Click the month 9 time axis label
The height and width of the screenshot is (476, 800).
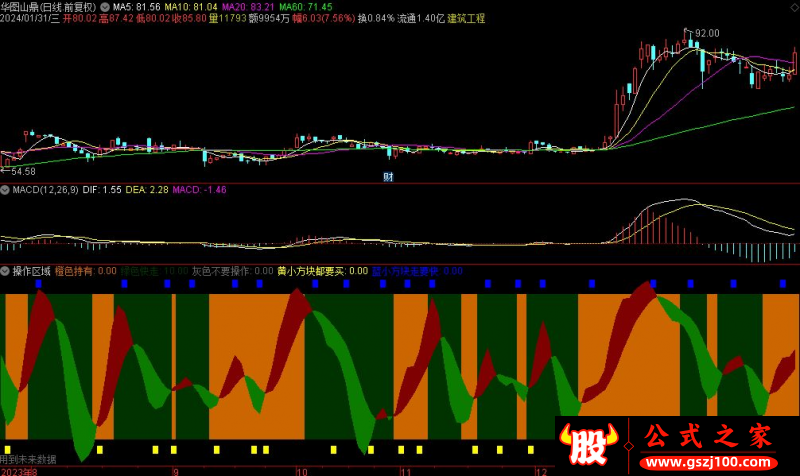coord(176,472)
